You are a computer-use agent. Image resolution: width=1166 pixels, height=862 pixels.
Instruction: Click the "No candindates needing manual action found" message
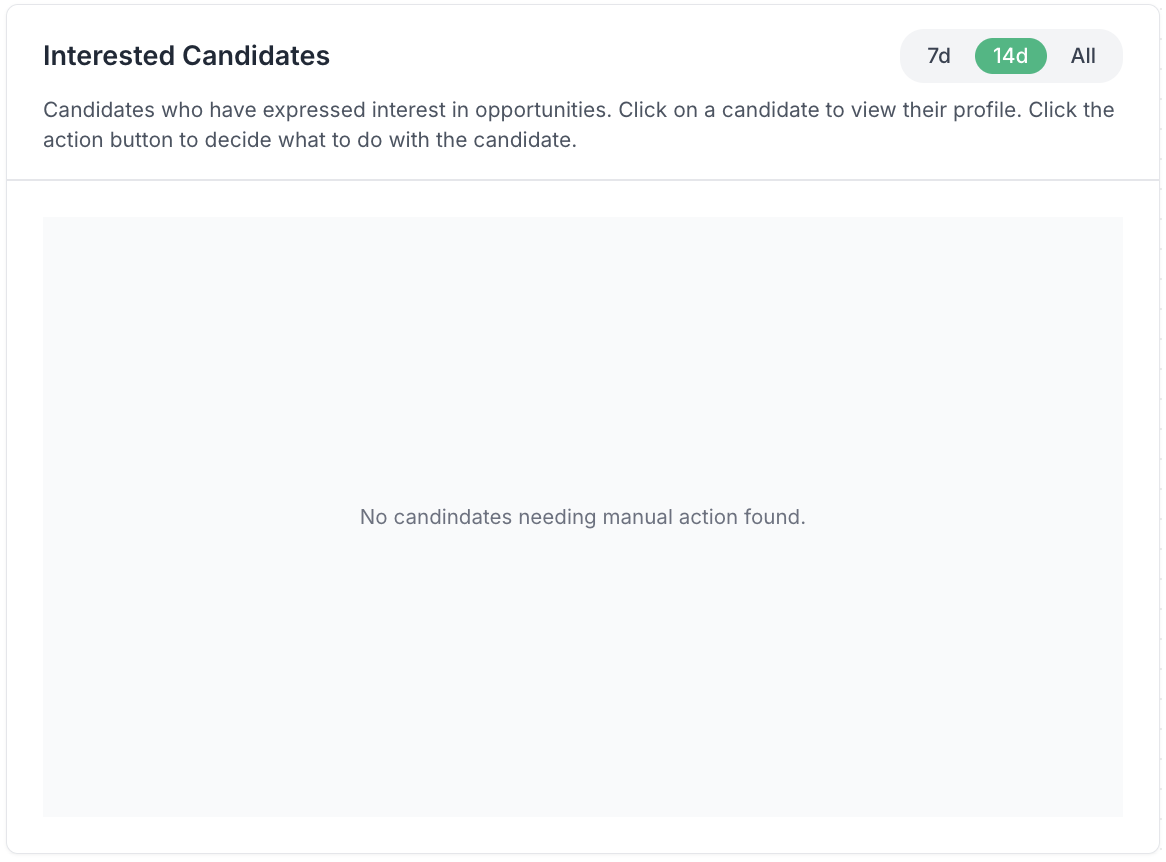[x=582, y=517]
